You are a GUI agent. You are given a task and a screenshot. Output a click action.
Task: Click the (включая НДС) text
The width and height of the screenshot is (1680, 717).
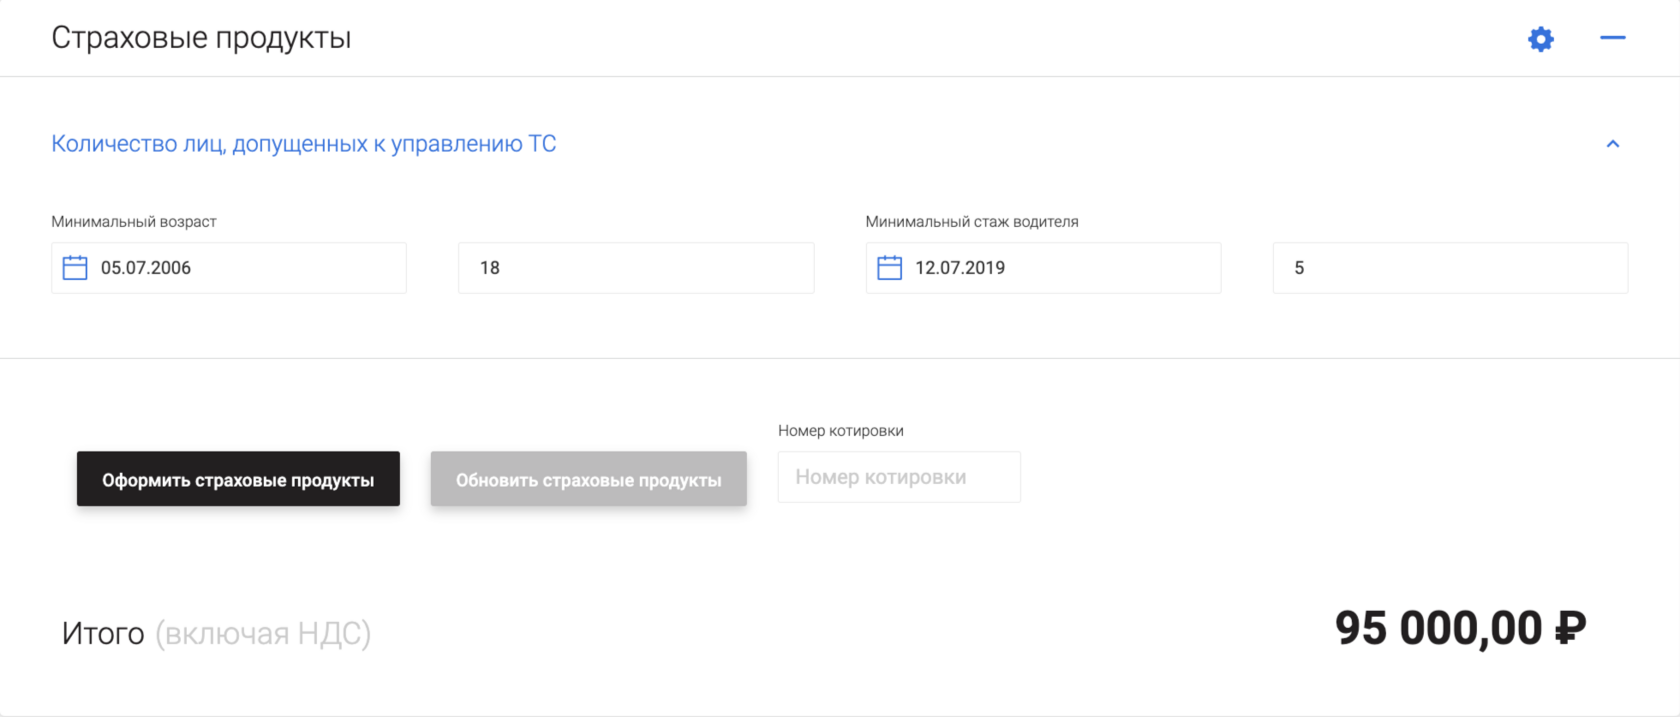[x=263, y=634]
